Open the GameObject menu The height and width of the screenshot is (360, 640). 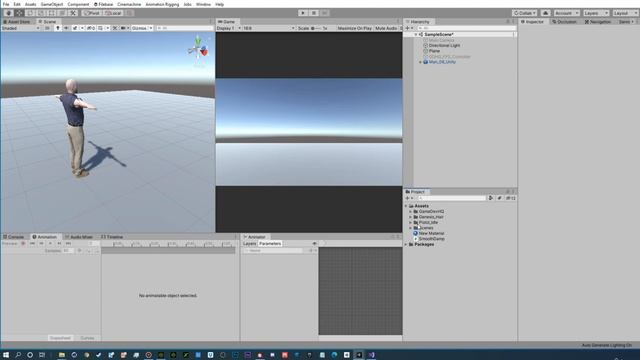pos(52,4)
